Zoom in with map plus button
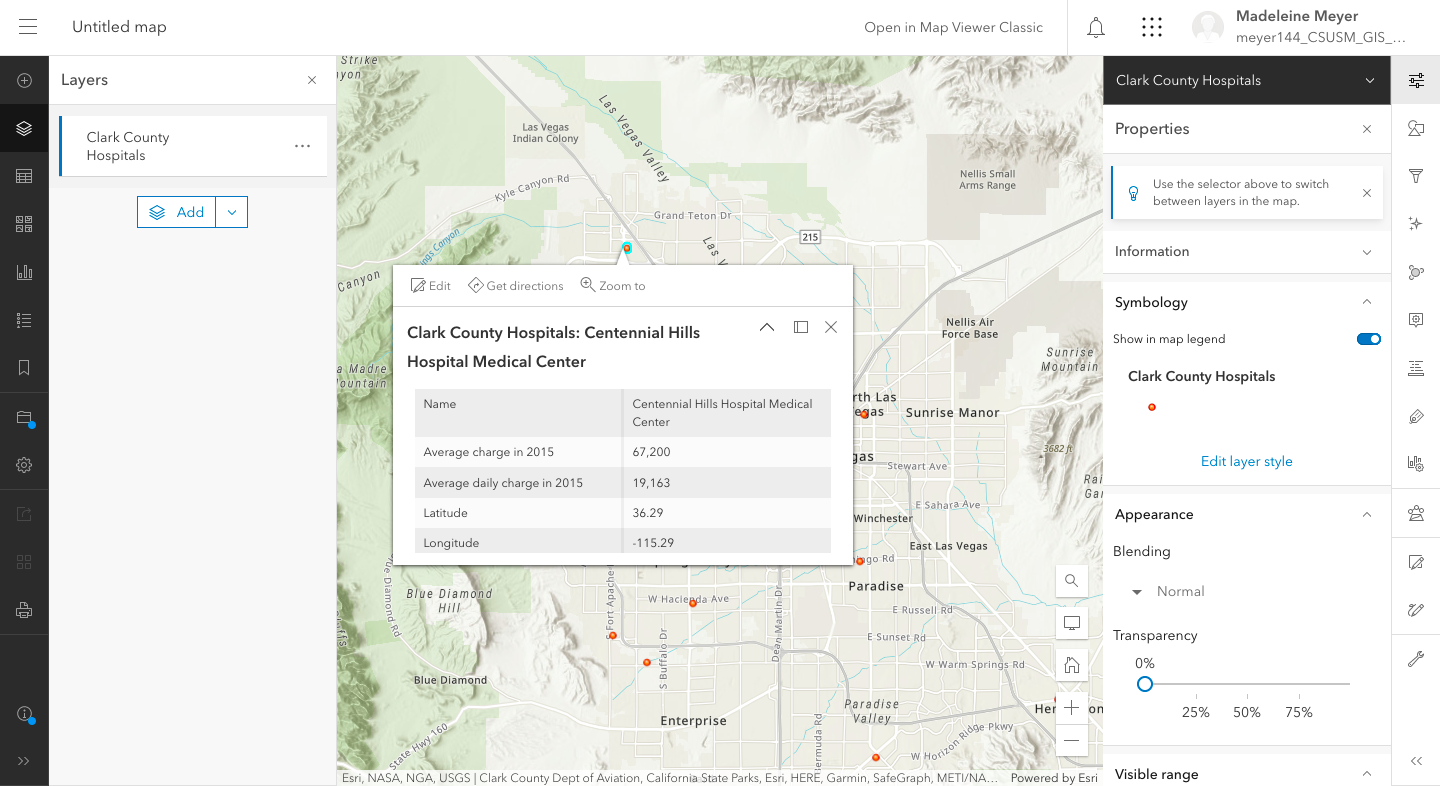This screenshot has height=786, width=1440. pyautogui.click(x=1072, y=708)
